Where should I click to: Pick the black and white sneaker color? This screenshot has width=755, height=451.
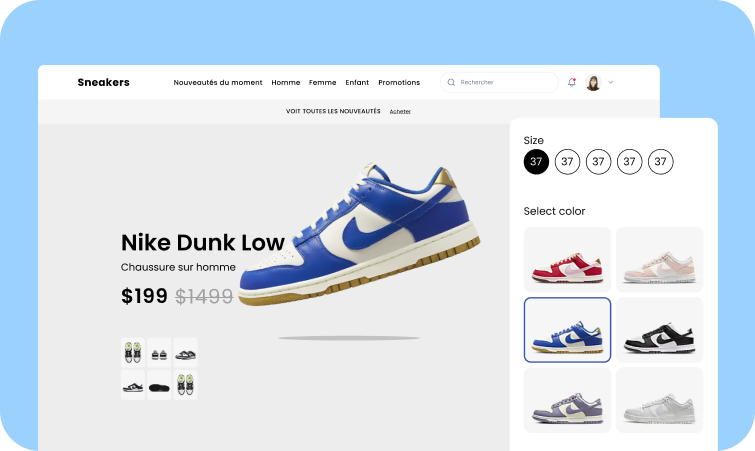click(660, 330)
